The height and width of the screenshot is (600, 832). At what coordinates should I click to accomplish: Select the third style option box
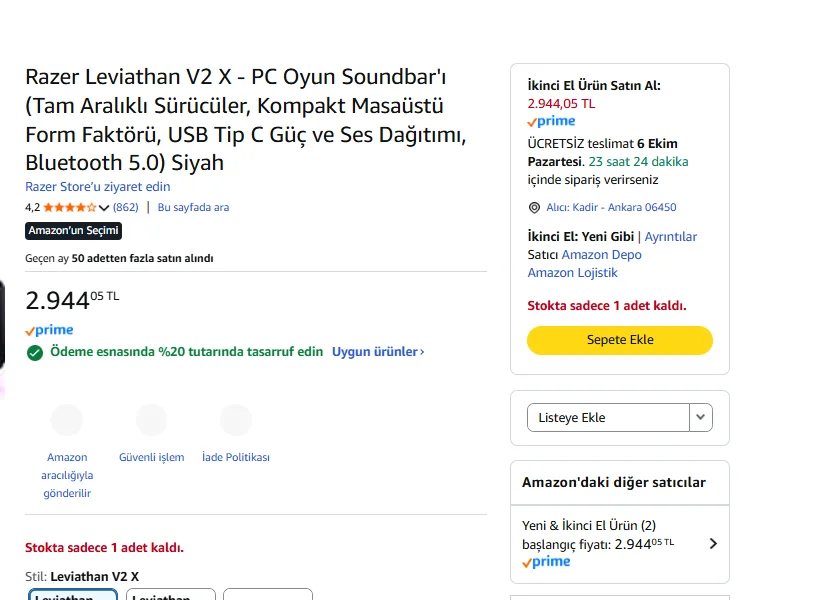pos(268,594)
